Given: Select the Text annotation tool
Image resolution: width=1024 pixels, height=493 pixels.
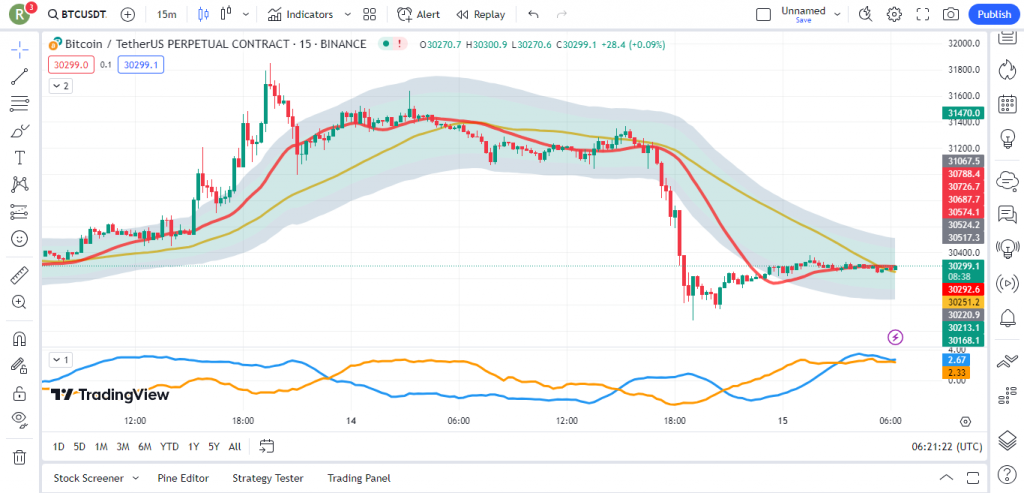Looking at the screenshot, I should click(20, 157).
